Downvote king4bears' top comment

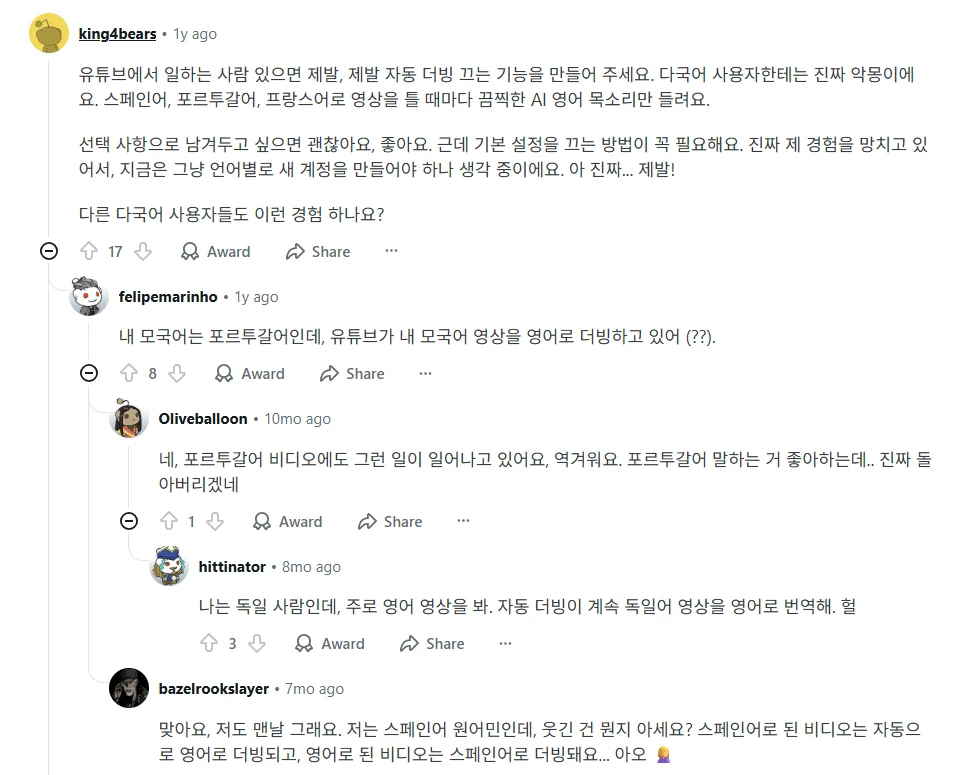pyautogui.click(x=143, y=252)
